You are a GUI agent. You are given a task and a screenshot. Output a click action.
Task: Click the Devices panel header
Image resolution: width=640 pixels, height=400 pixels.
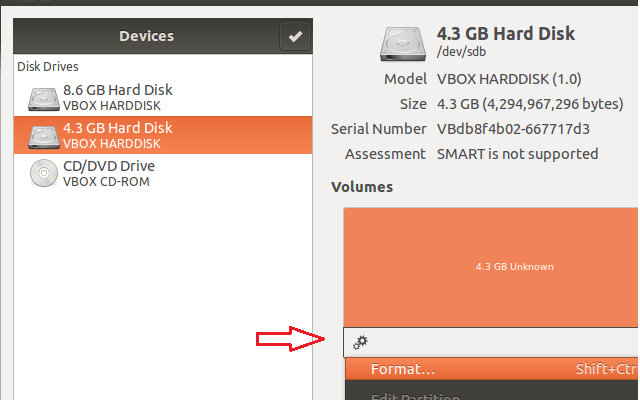pos(163,36)
